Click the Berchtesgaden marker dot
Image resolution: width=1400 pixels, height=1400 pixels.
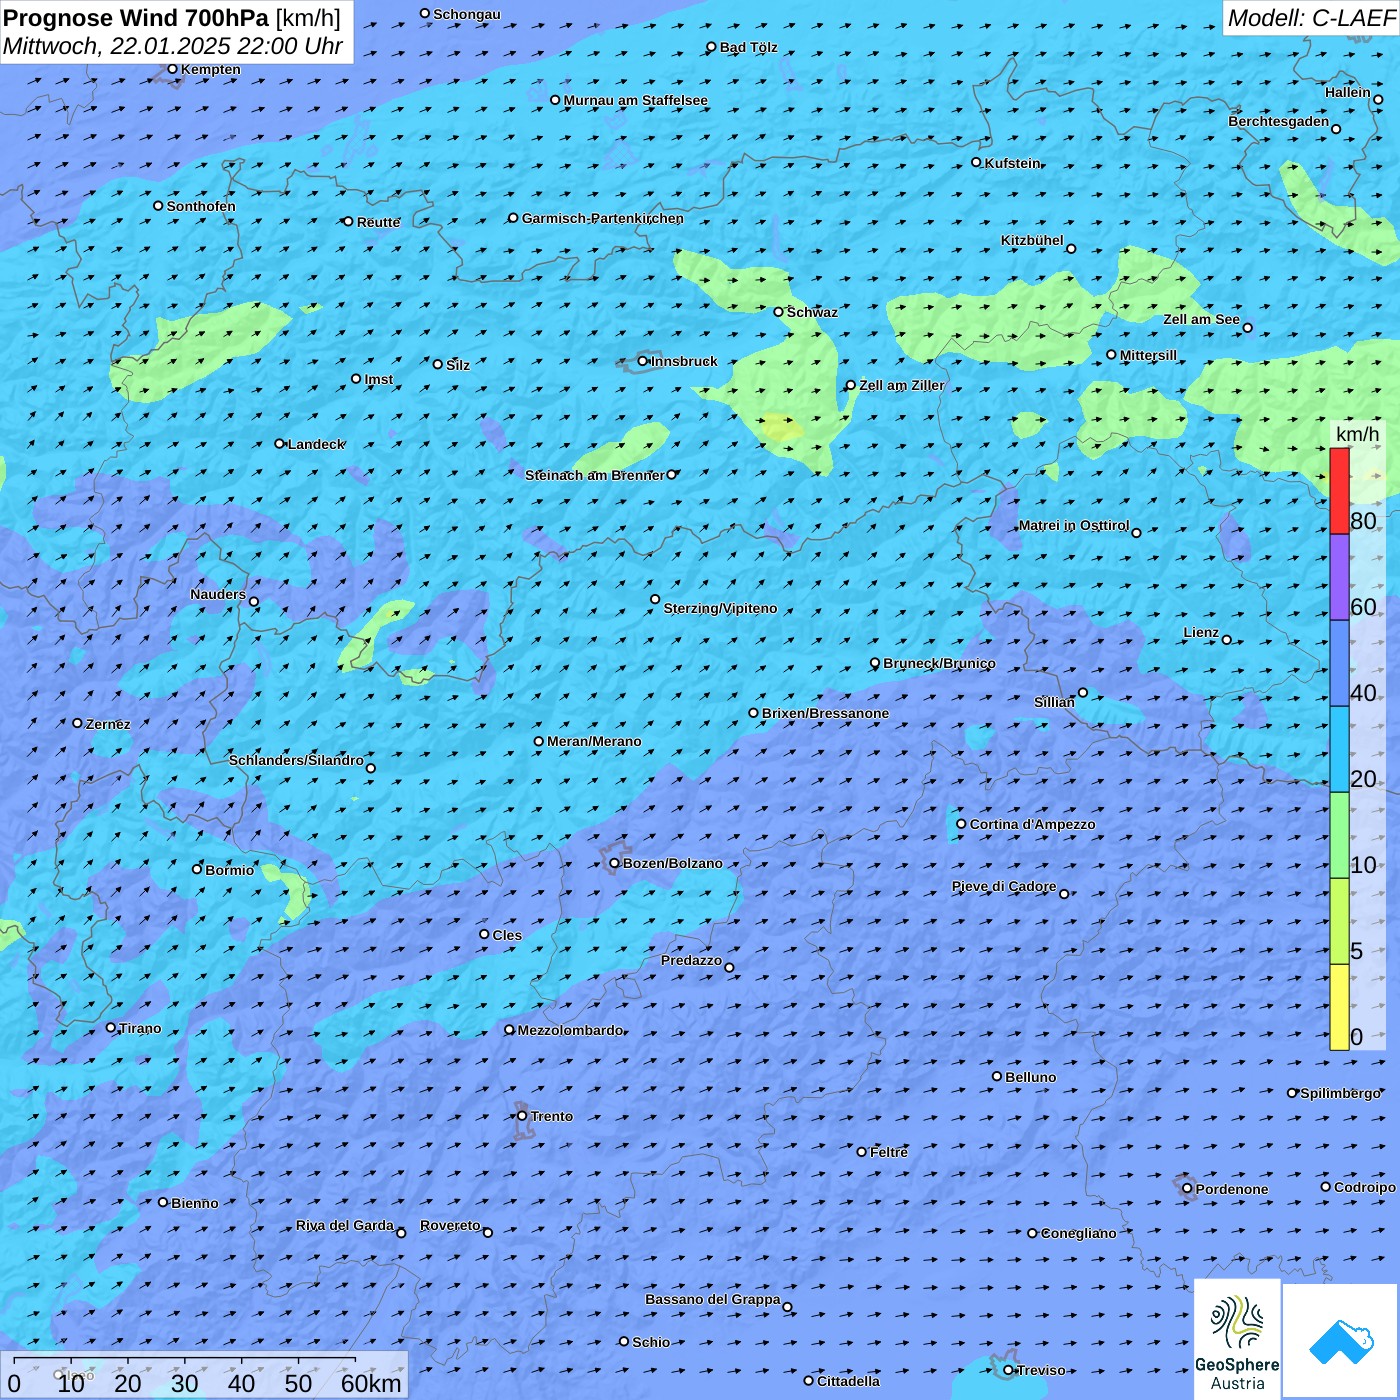coord(1336,129)
